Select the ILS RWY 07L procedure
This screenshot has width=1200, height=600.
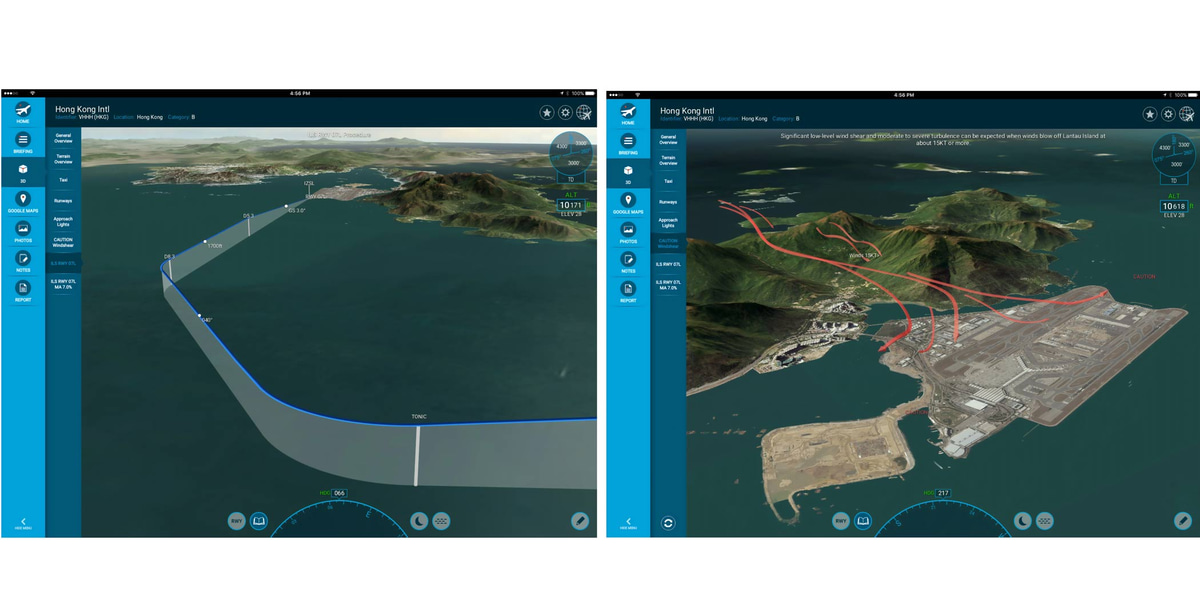pyautogui.click(x=63, y=263)
